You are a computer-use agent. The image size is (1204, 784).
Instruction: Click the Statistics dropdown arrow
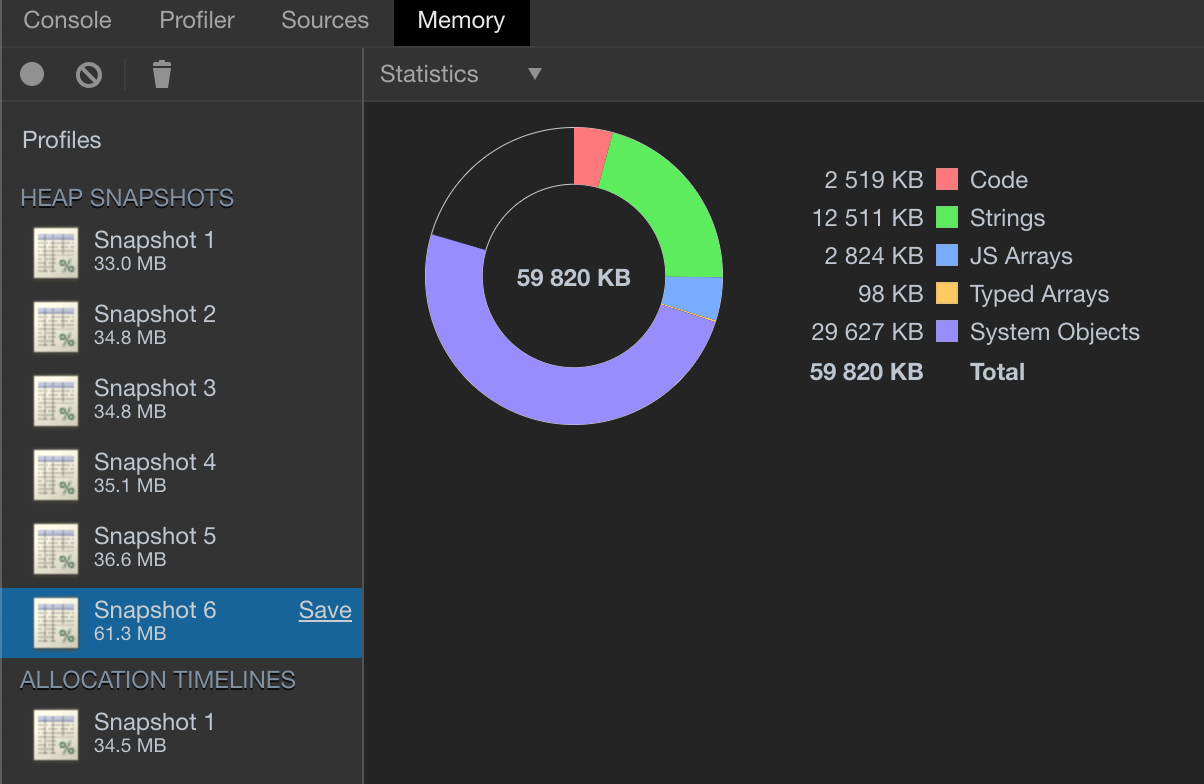click(536, 73)
